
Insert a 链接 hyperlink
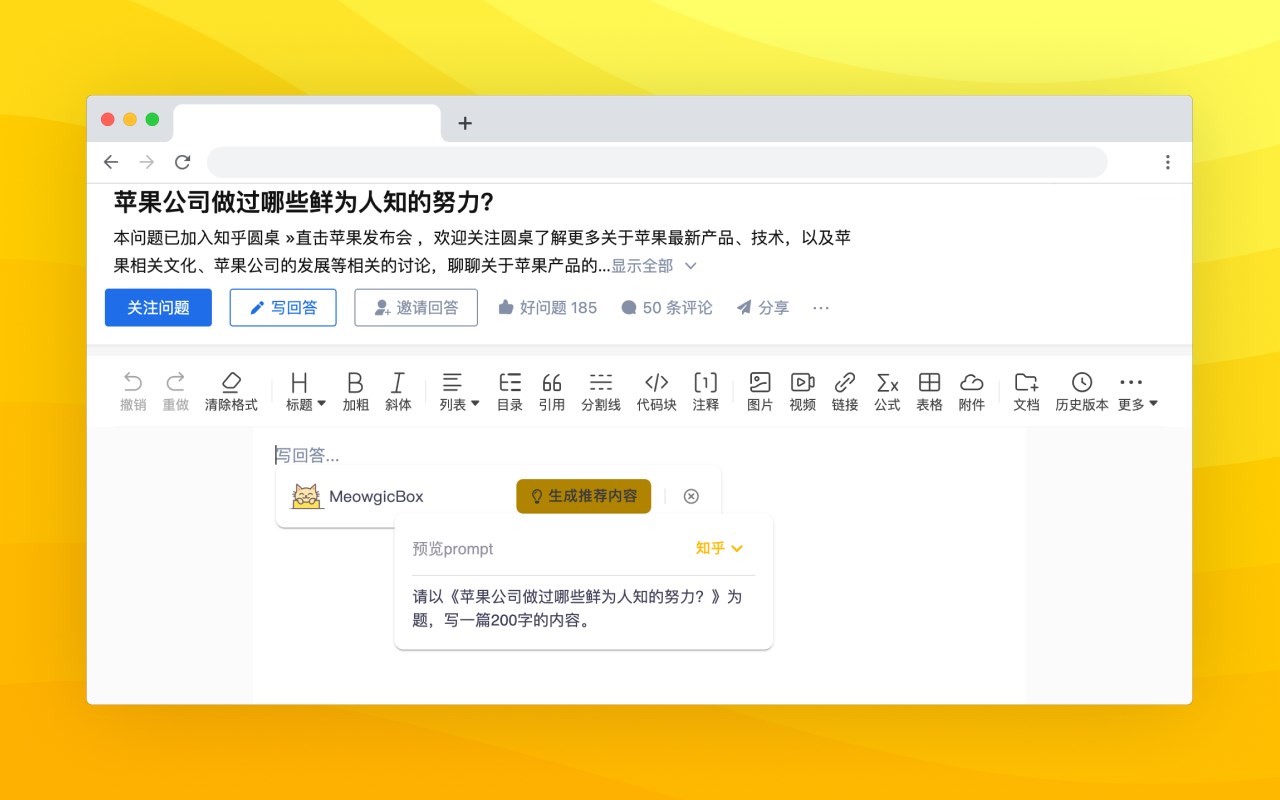pos(845,391)
